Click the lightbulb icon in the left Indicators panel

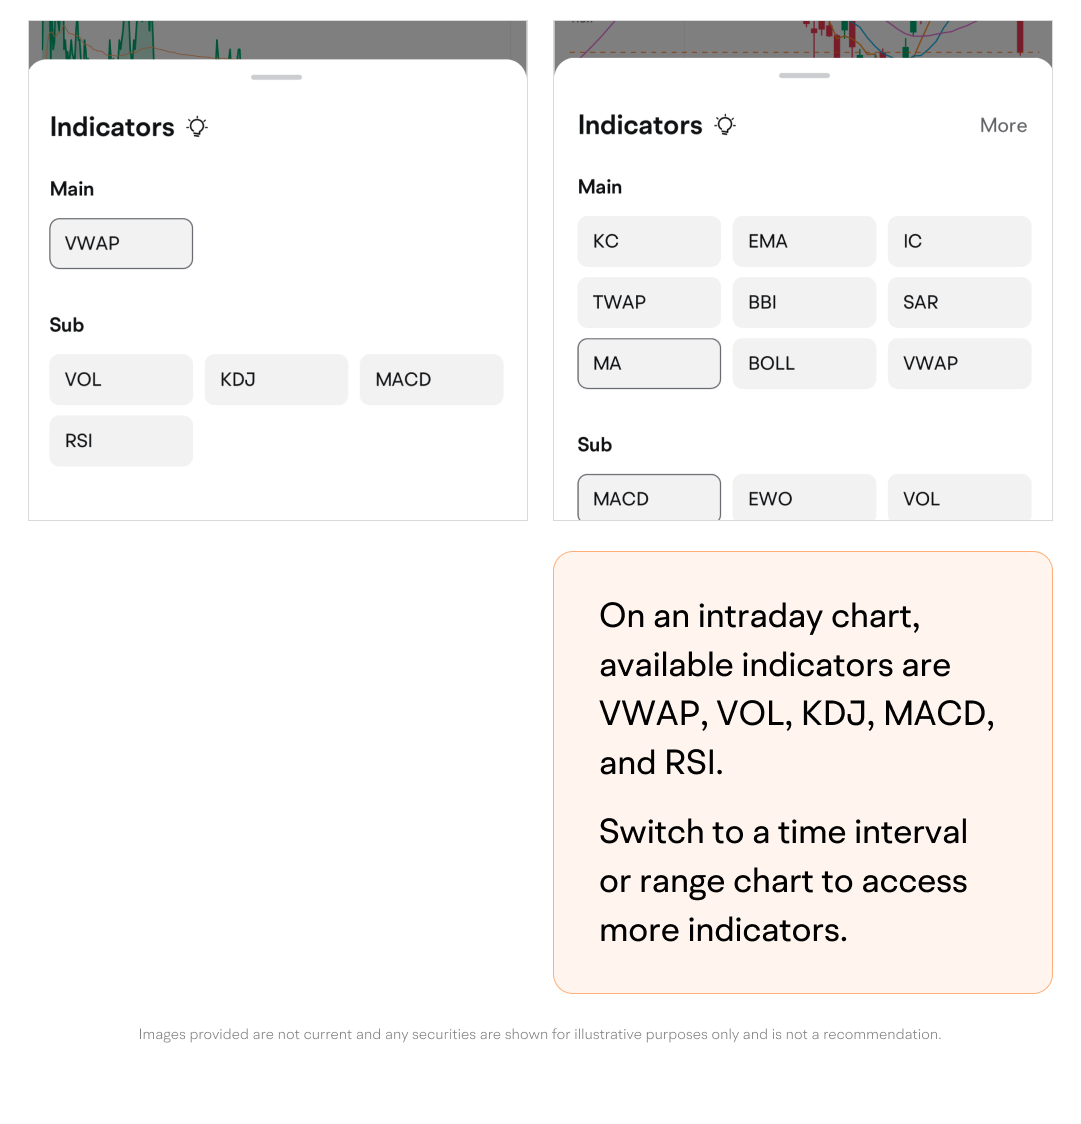click(x=197, y=127)
